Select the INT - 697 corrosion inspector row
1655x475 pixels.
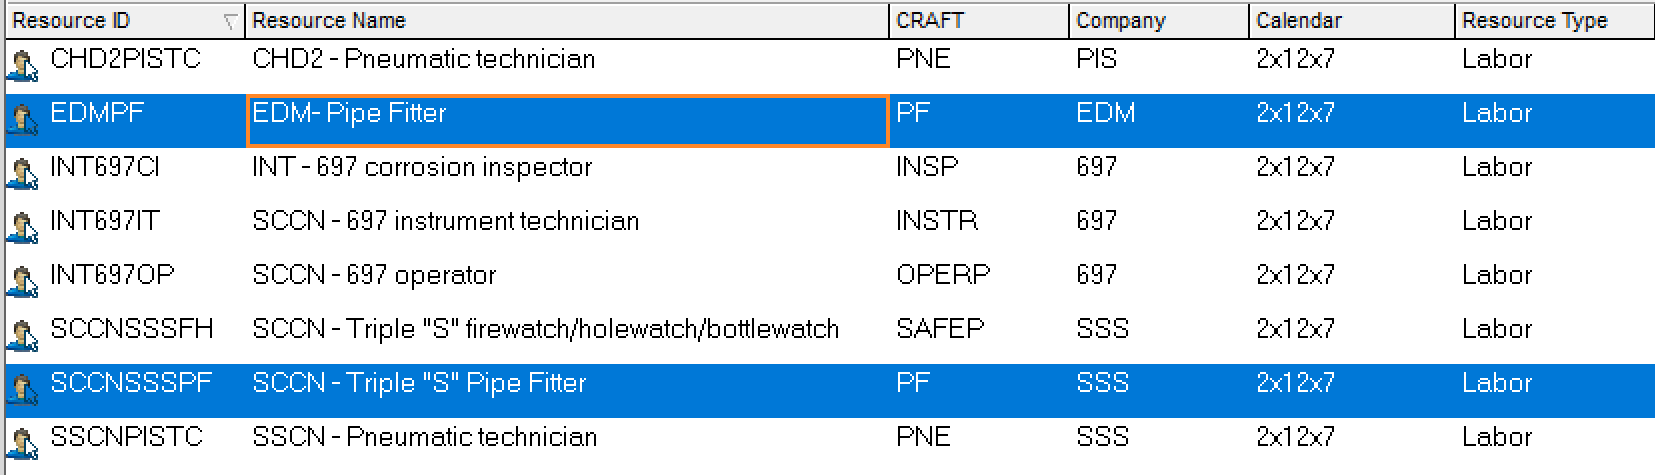pos(830,167)
